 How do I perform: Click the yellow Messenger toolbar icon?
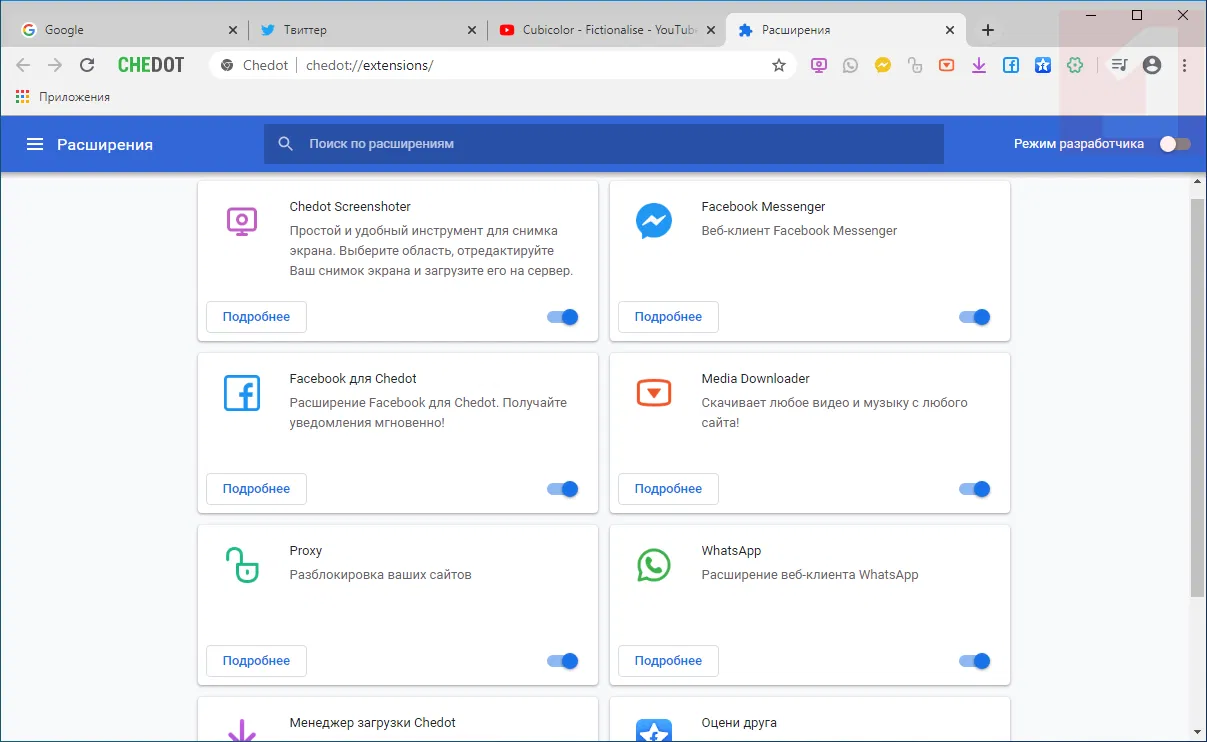tap(882, 65)
